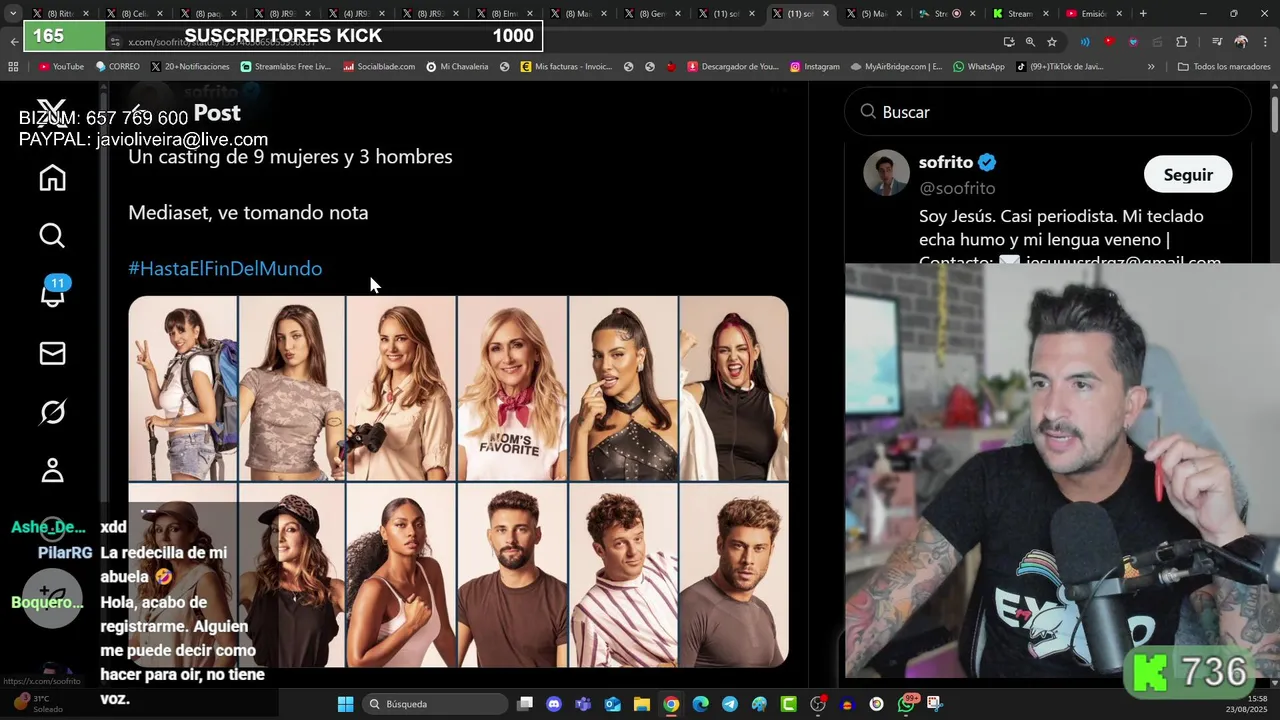Viewport: 1280px width, 720px height.
Task: Expand hidden bookmarks with double chevron
Action: [1151, 67]
